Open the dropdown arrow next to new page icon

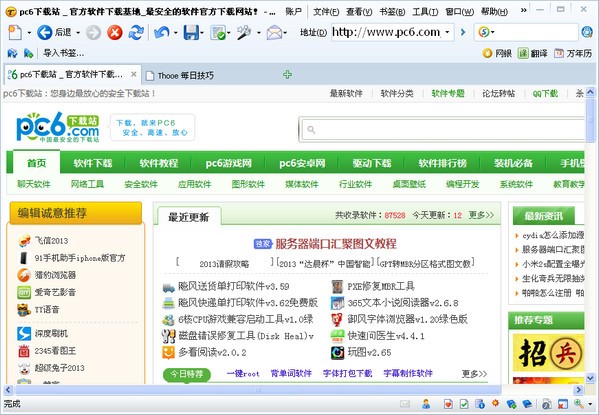[x=29, y=33]
